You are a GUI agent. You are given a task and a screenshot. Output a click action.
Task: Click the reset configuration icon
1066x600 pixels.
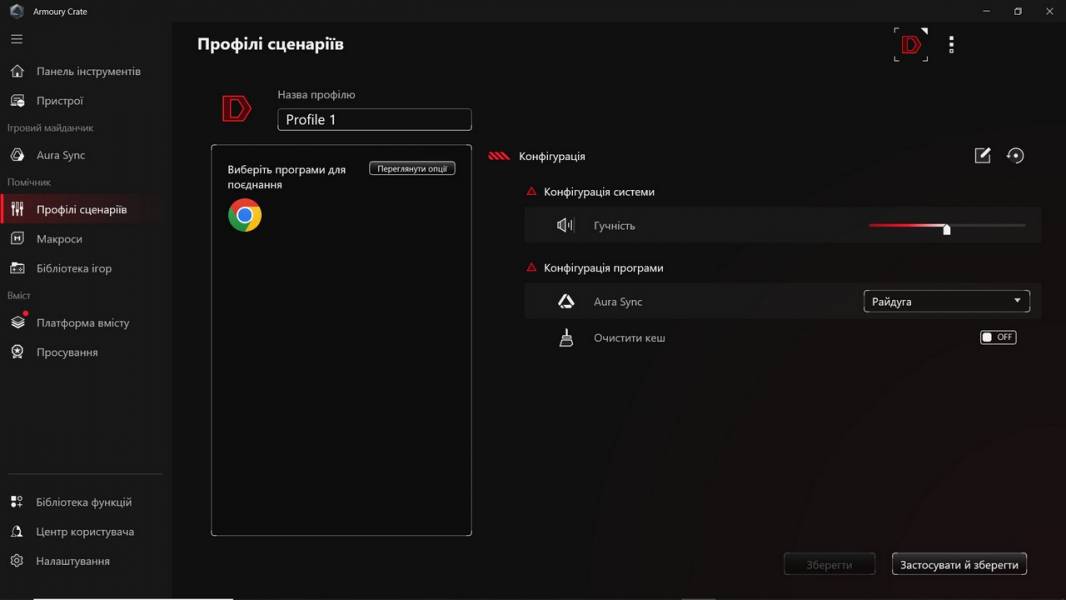coord(1015,156)
